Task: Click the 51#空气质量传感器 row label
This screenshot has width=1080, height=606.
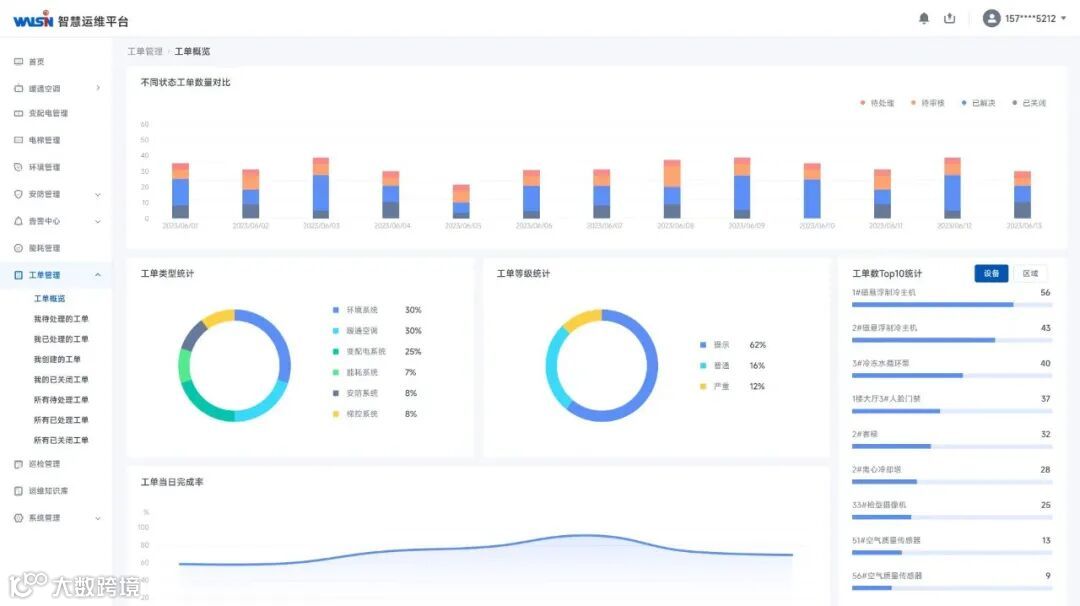Action: (886, 541)
